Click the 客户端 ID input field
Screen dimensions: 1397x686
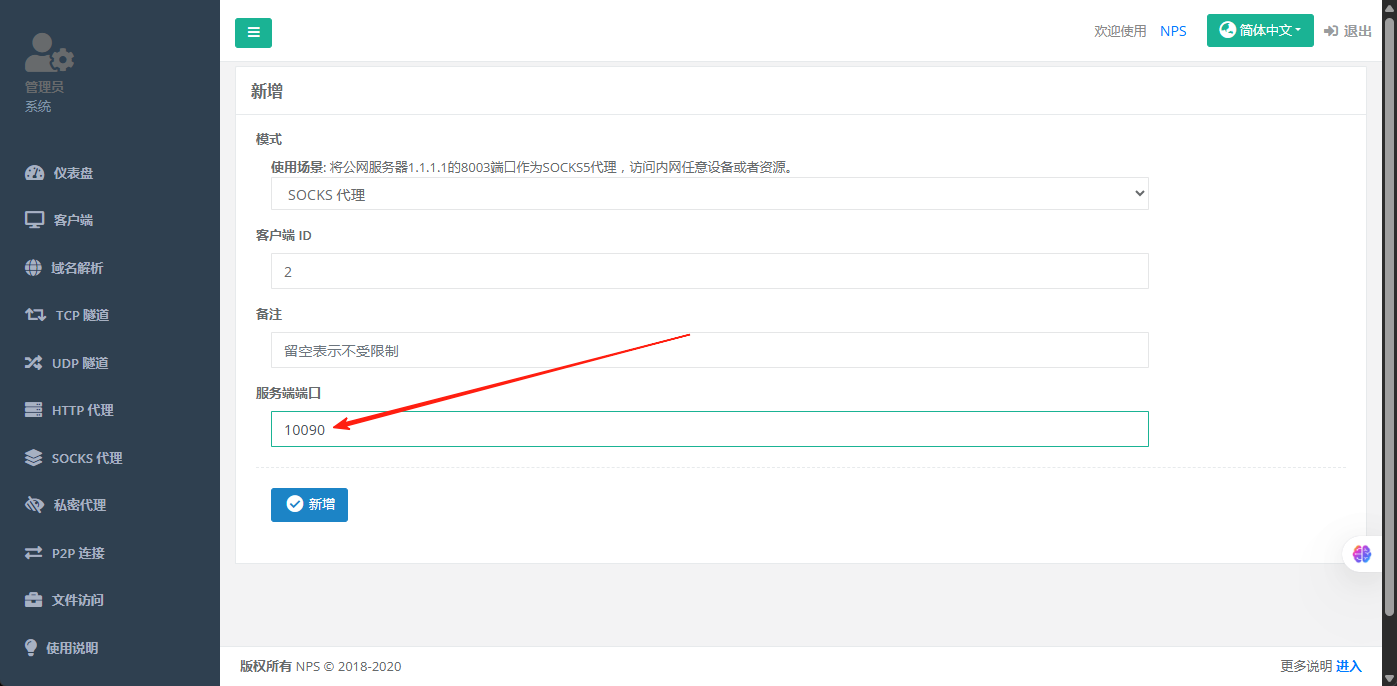click(x=709, y=271)
